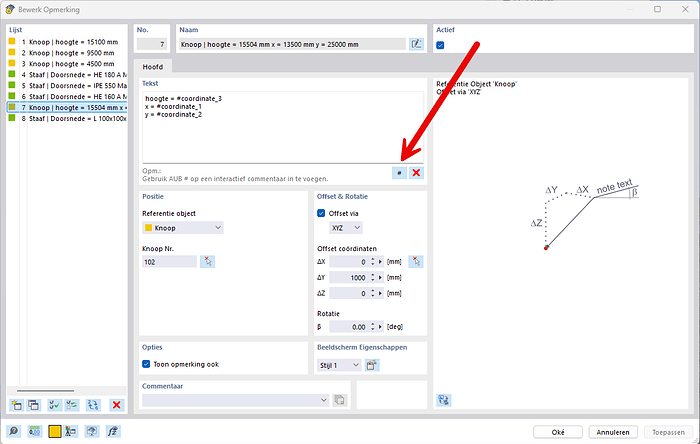Disable Toon opmerking ook option
700x444 pixels.
point(147,364)
